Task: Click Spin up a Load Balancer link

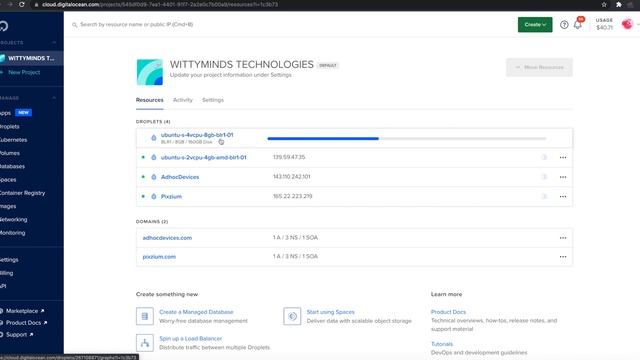Action: click(191, 339)
